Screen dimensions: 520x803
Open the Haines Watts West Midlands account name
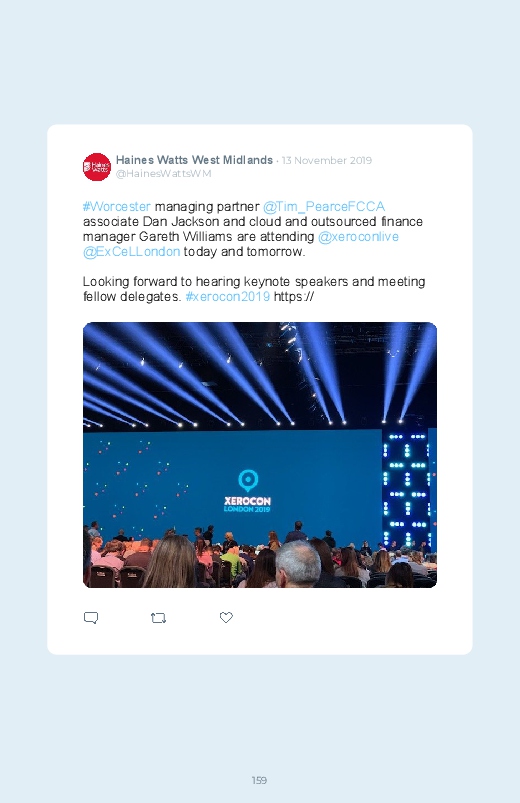(194, 160)
